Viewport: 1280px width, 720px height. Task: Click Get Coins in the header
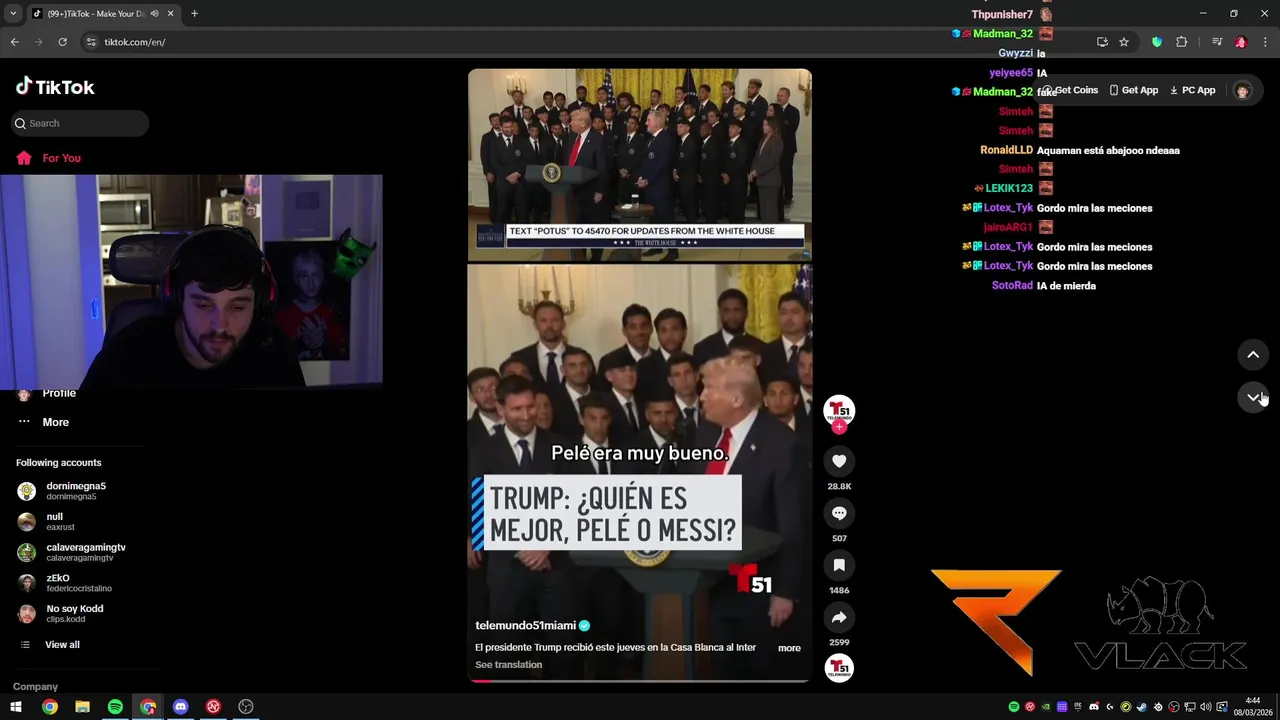[x=1070, y=90]
